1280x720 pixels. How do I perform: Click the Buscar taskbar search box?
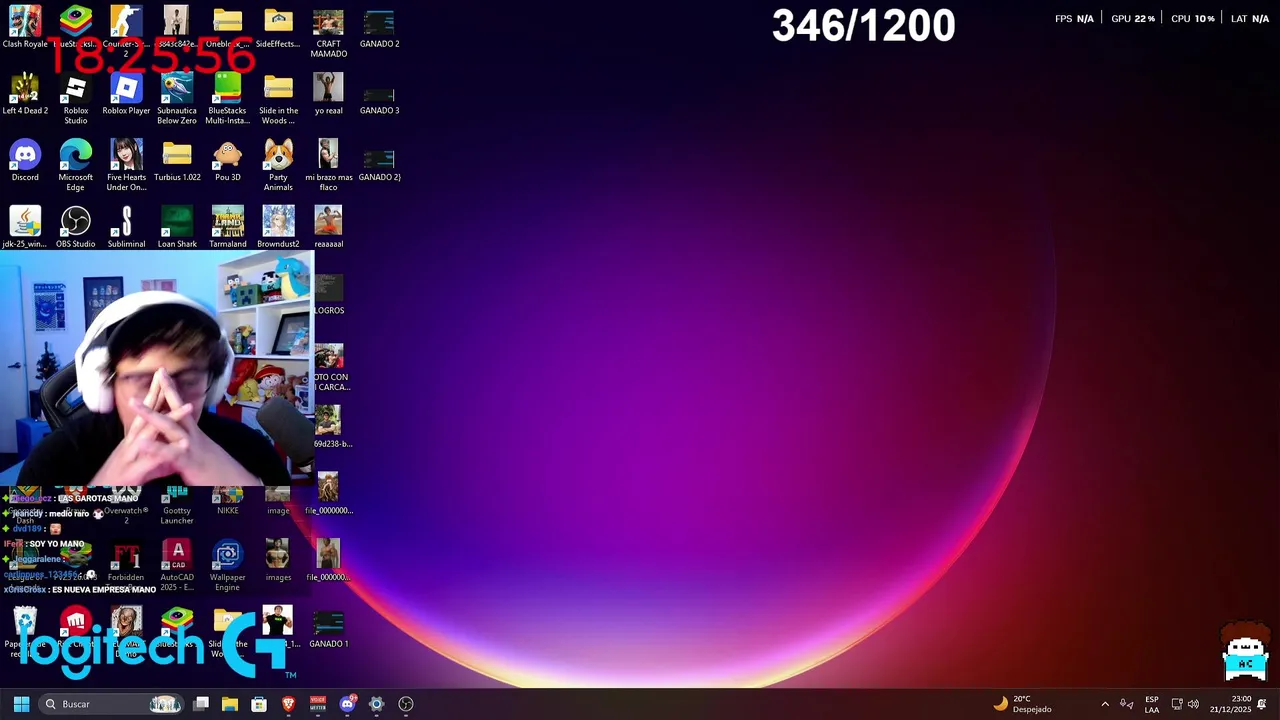[113, 704]
